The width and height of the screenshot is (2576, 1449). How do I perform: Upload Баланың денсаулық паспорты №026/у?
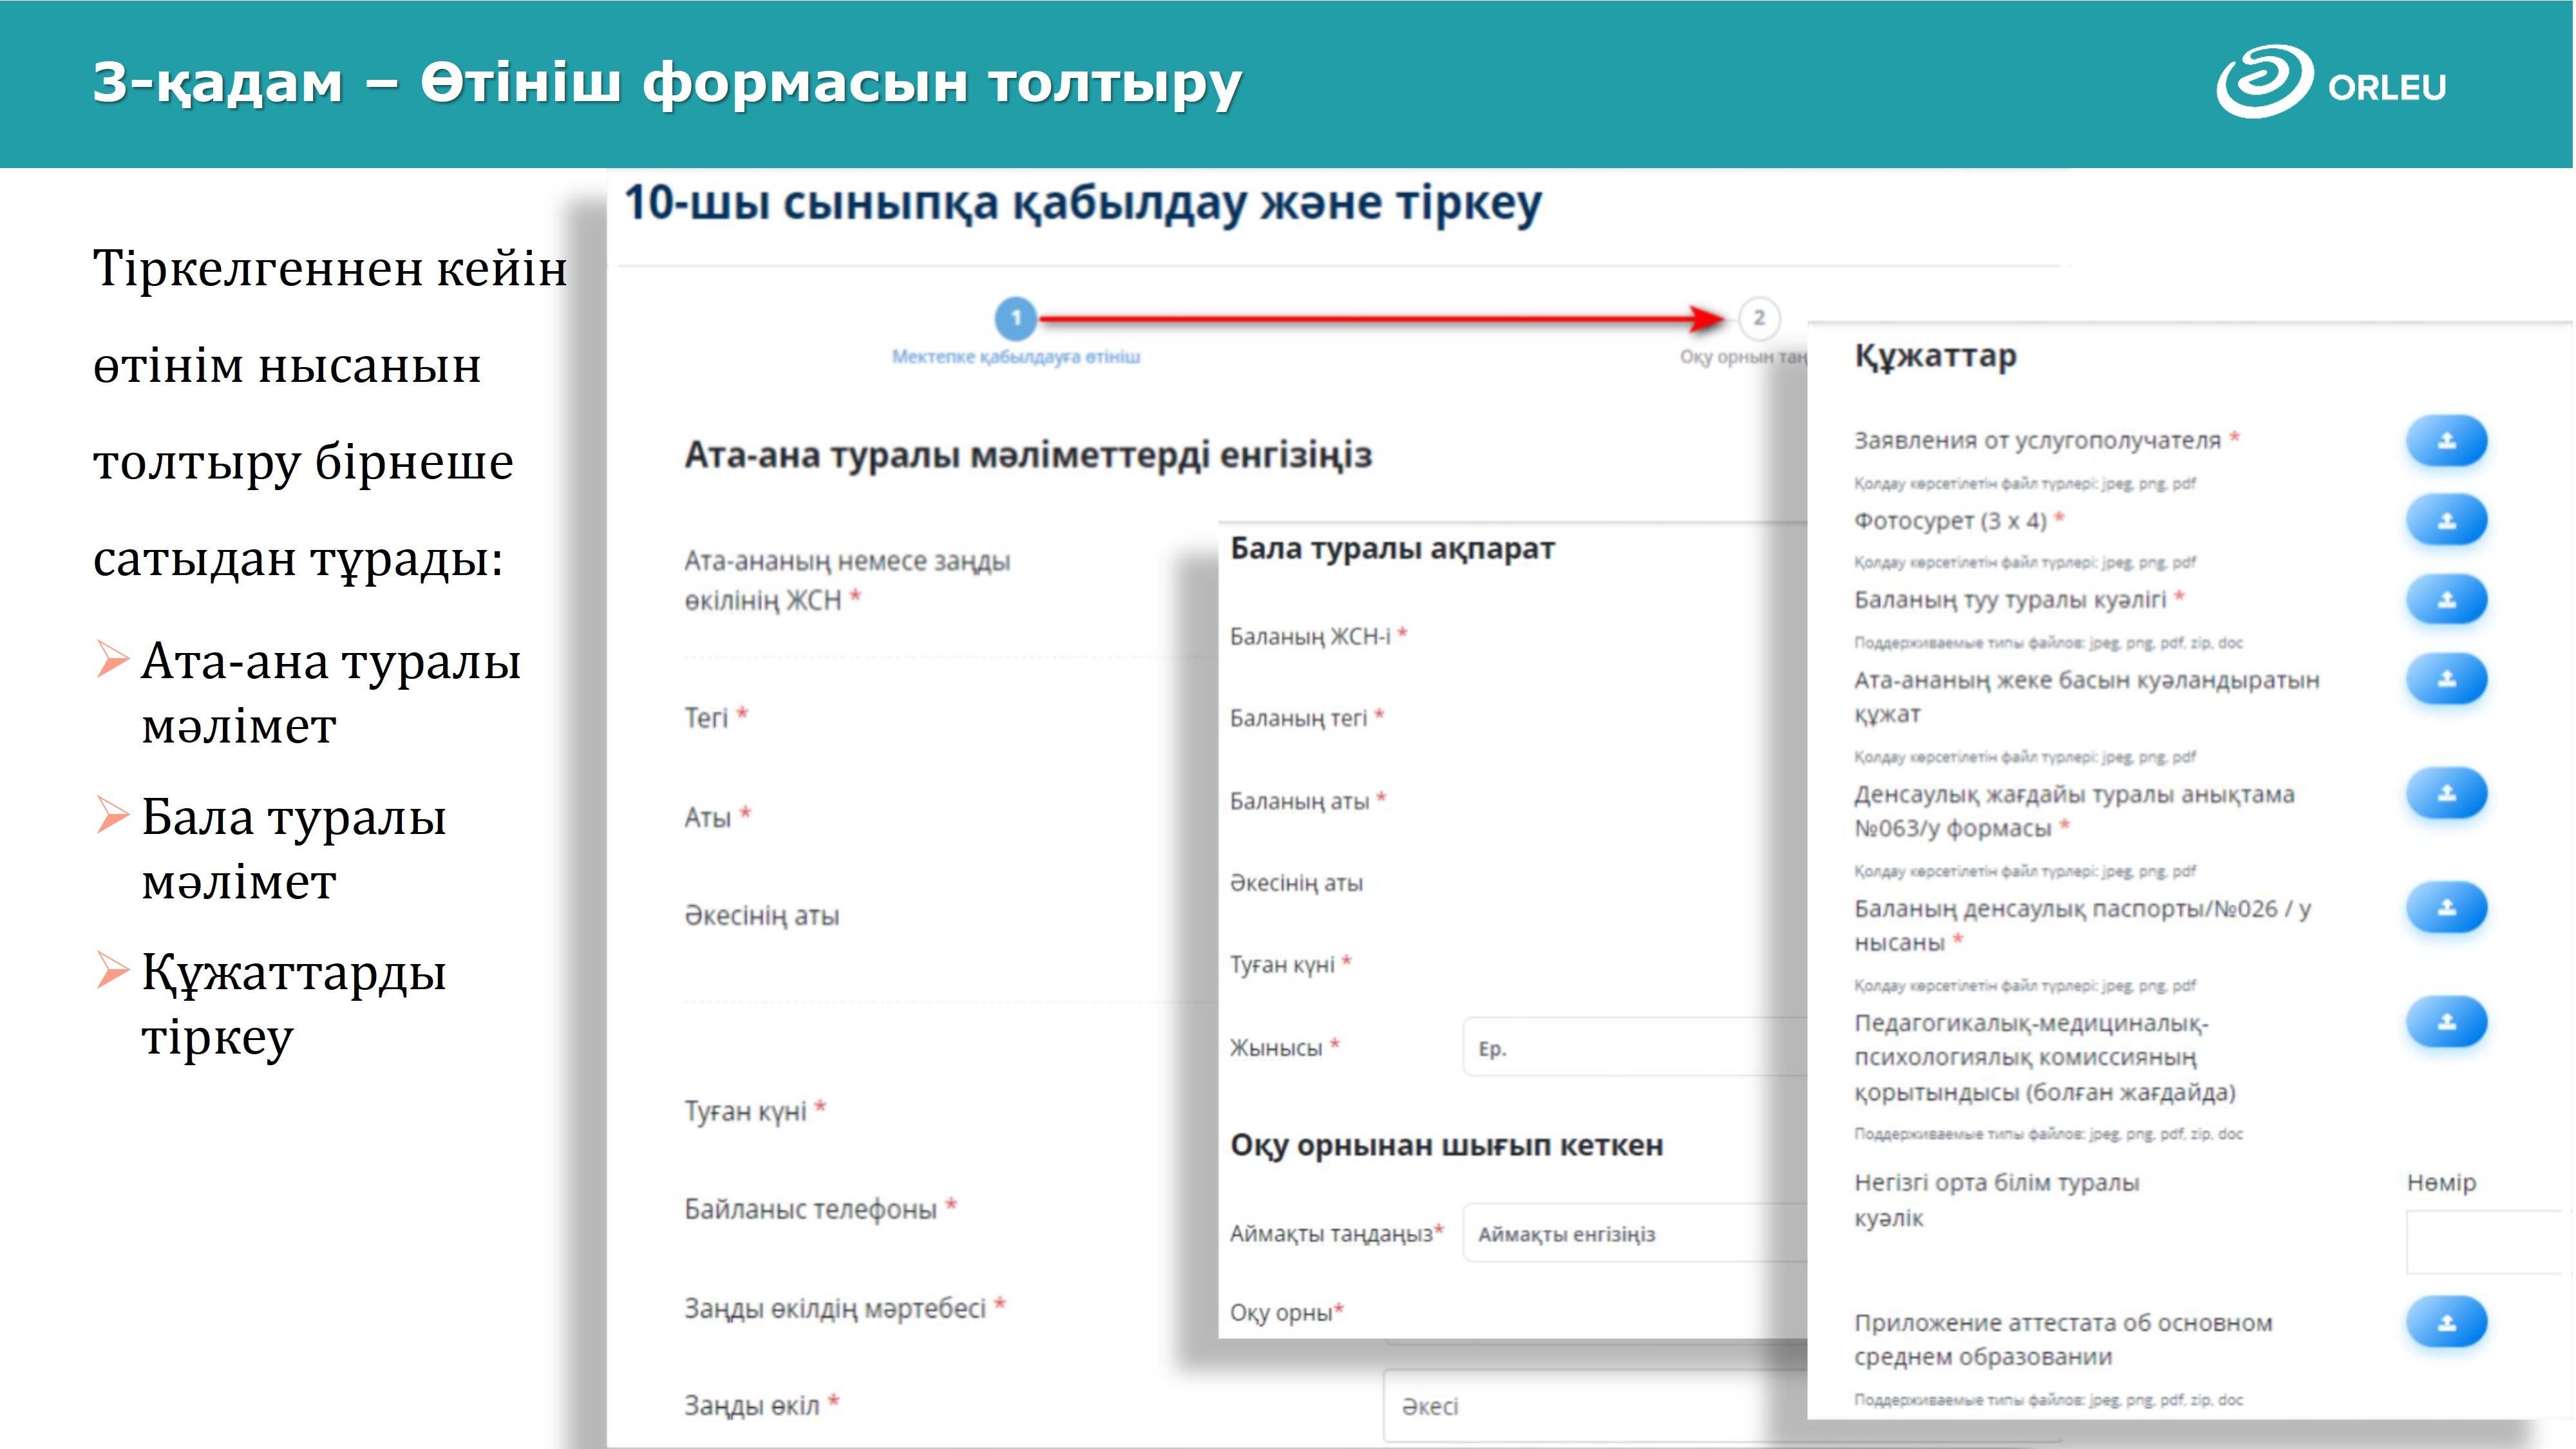(x=2446, y=908)
